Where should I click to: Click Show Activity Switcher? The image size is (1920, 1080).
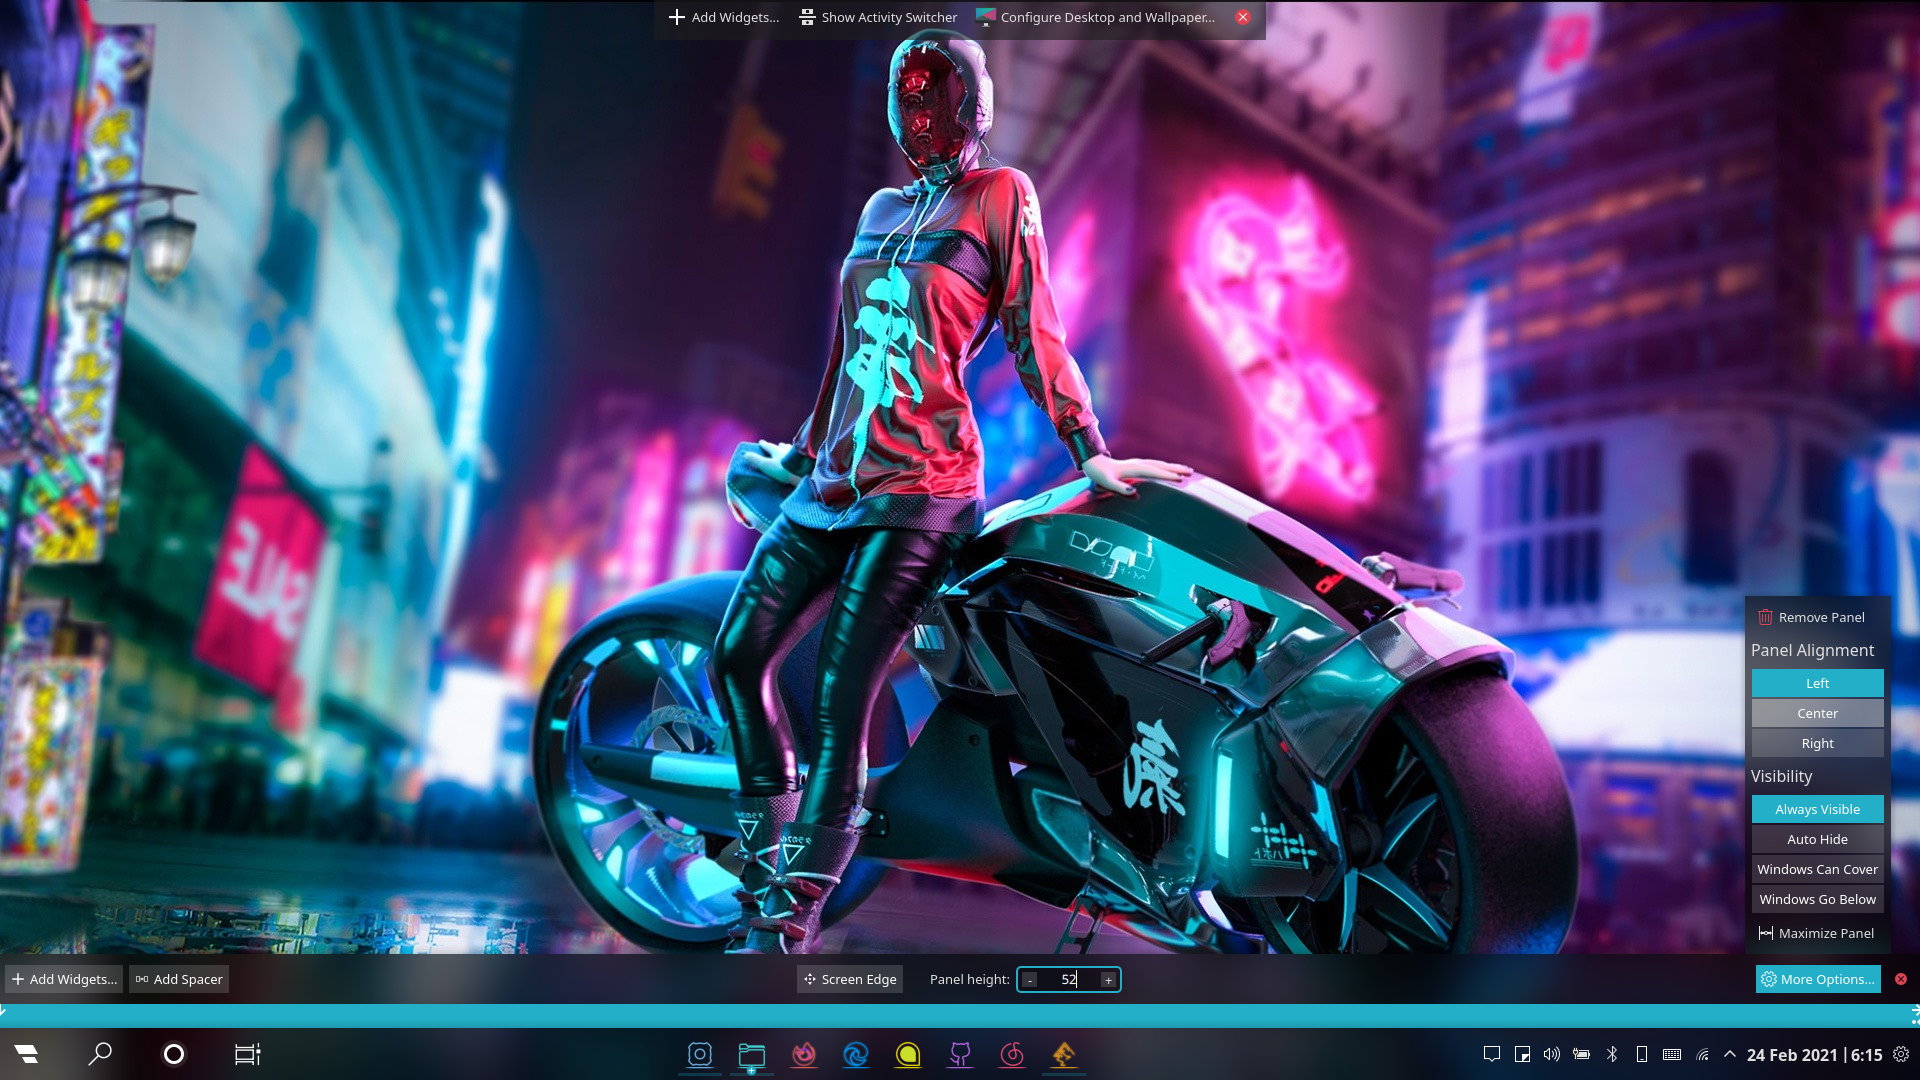pyautogui.click(x=878, y=17)
